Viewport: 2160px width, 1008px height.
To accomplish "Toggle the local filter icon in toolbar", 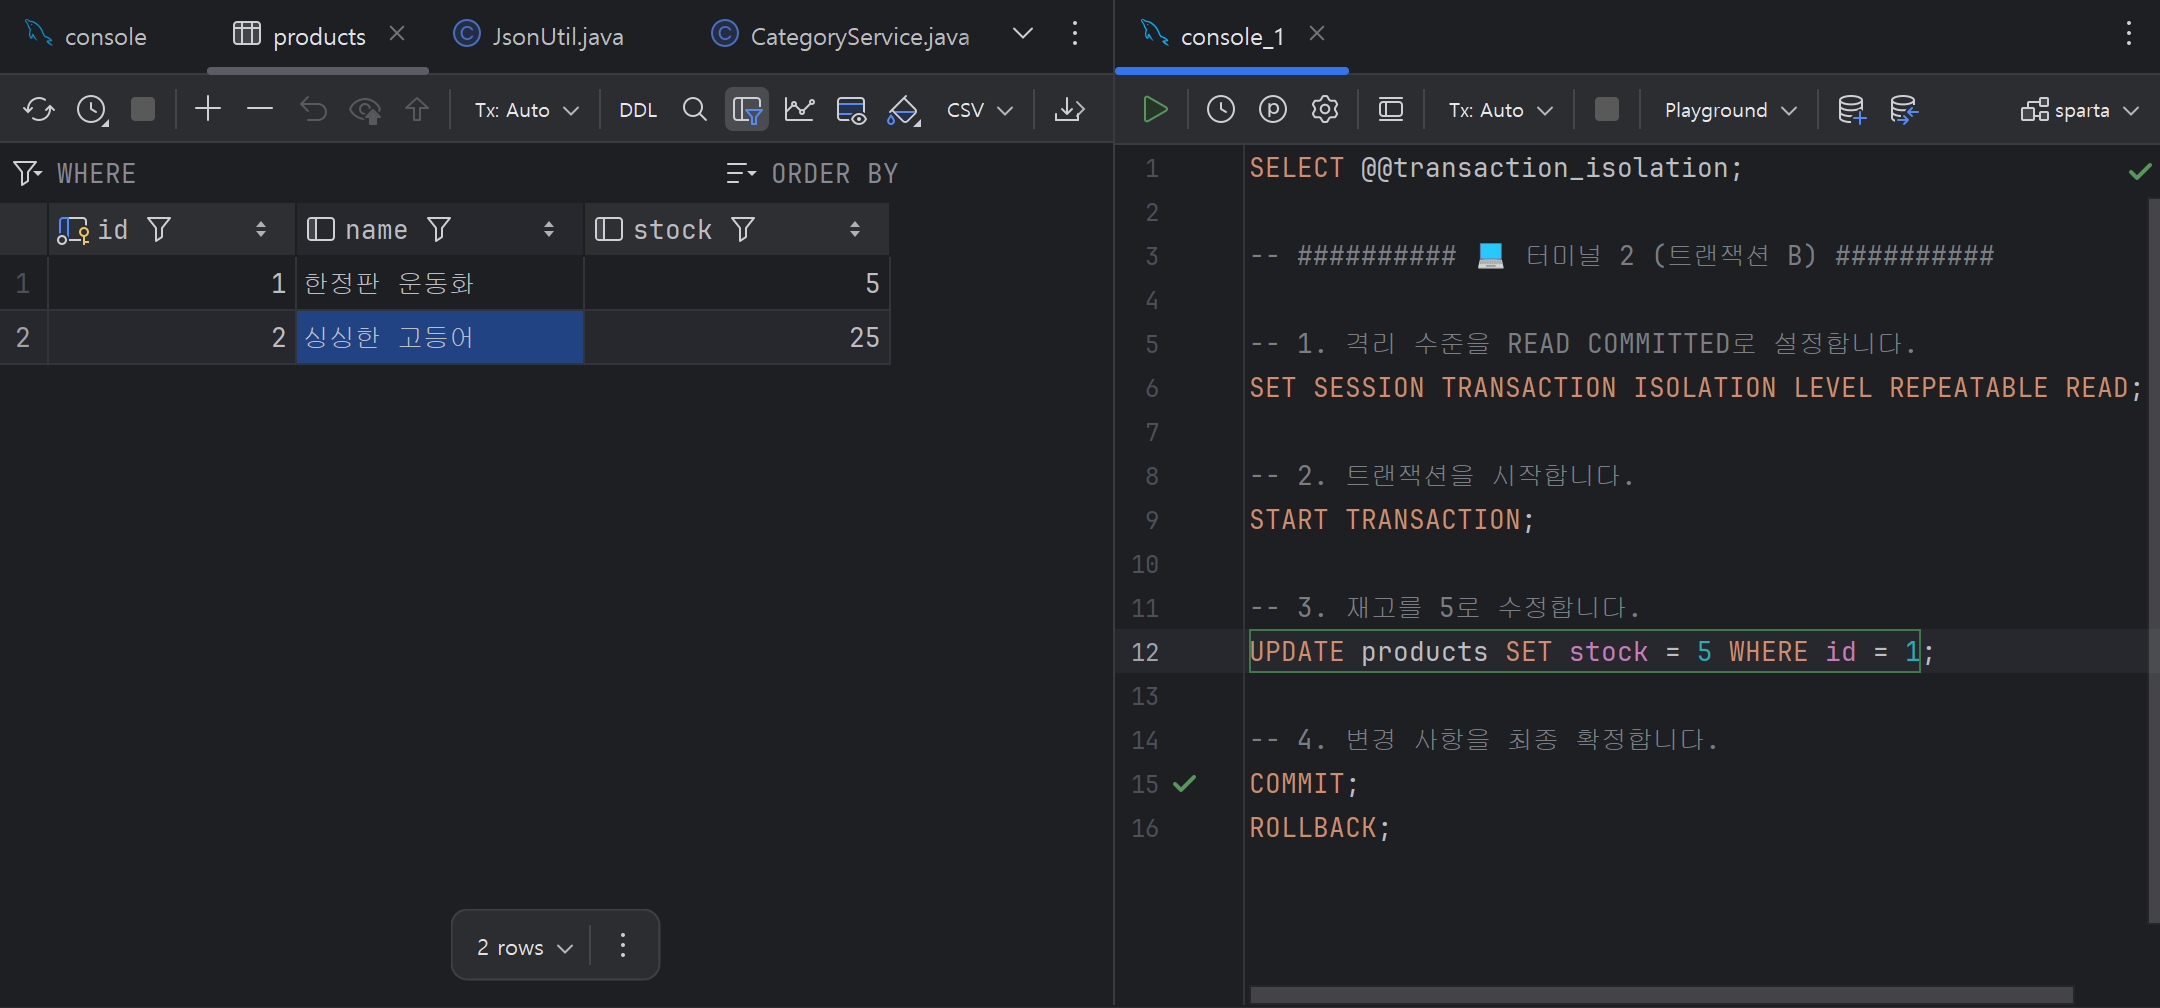I will [x=747, y=109].
